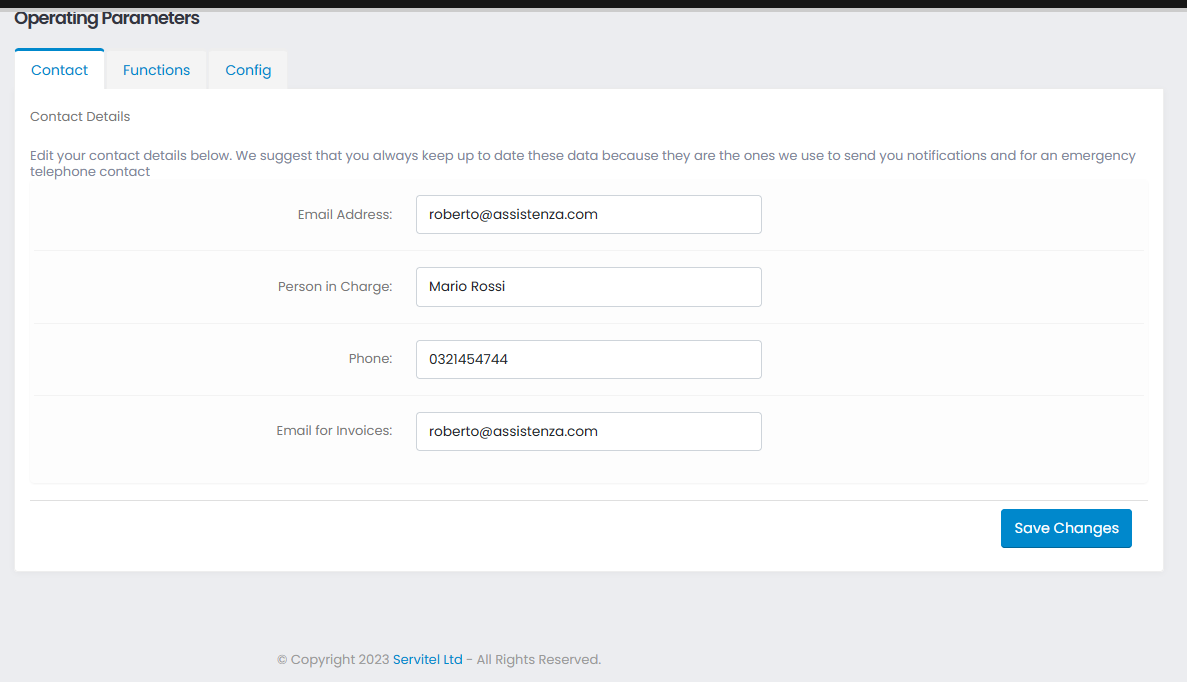Open the Contact tab

tap(59, 70)
